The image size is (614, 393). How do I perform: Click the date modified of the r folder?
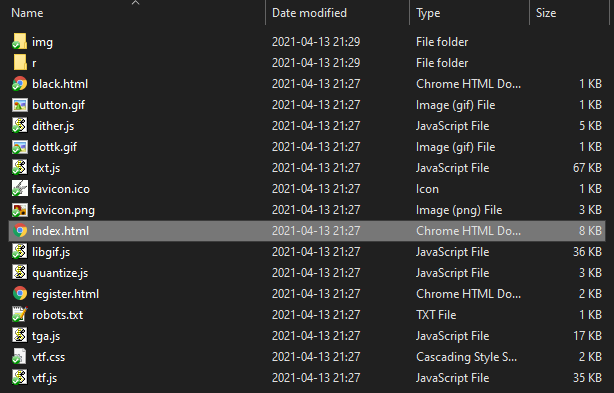[316, 63]
